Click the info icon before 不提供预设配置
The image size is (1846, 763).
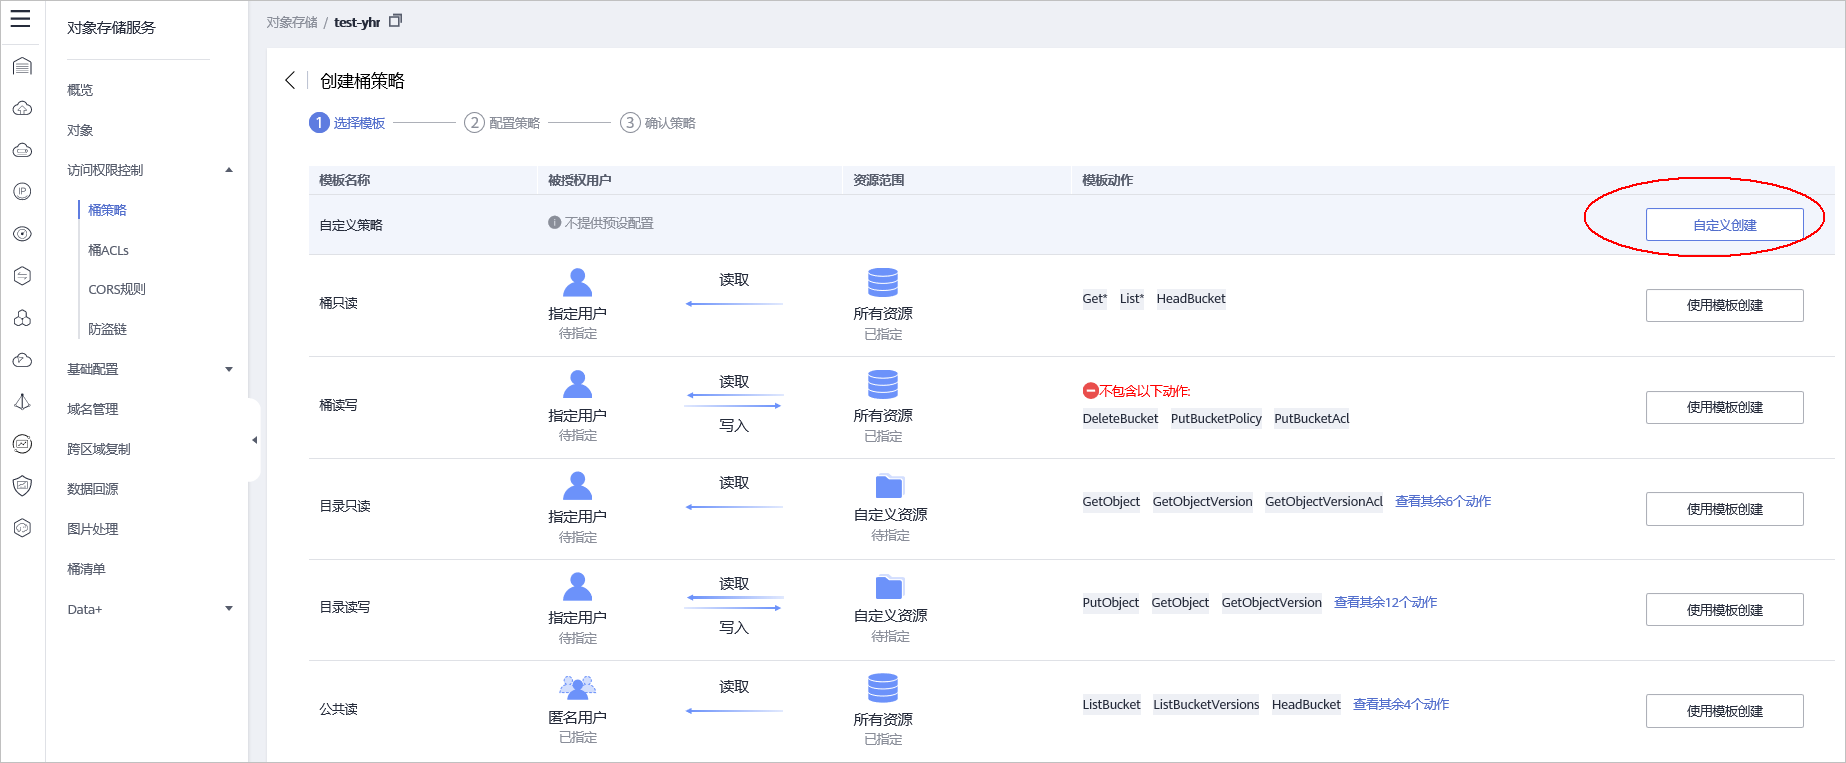pos(554,223)
